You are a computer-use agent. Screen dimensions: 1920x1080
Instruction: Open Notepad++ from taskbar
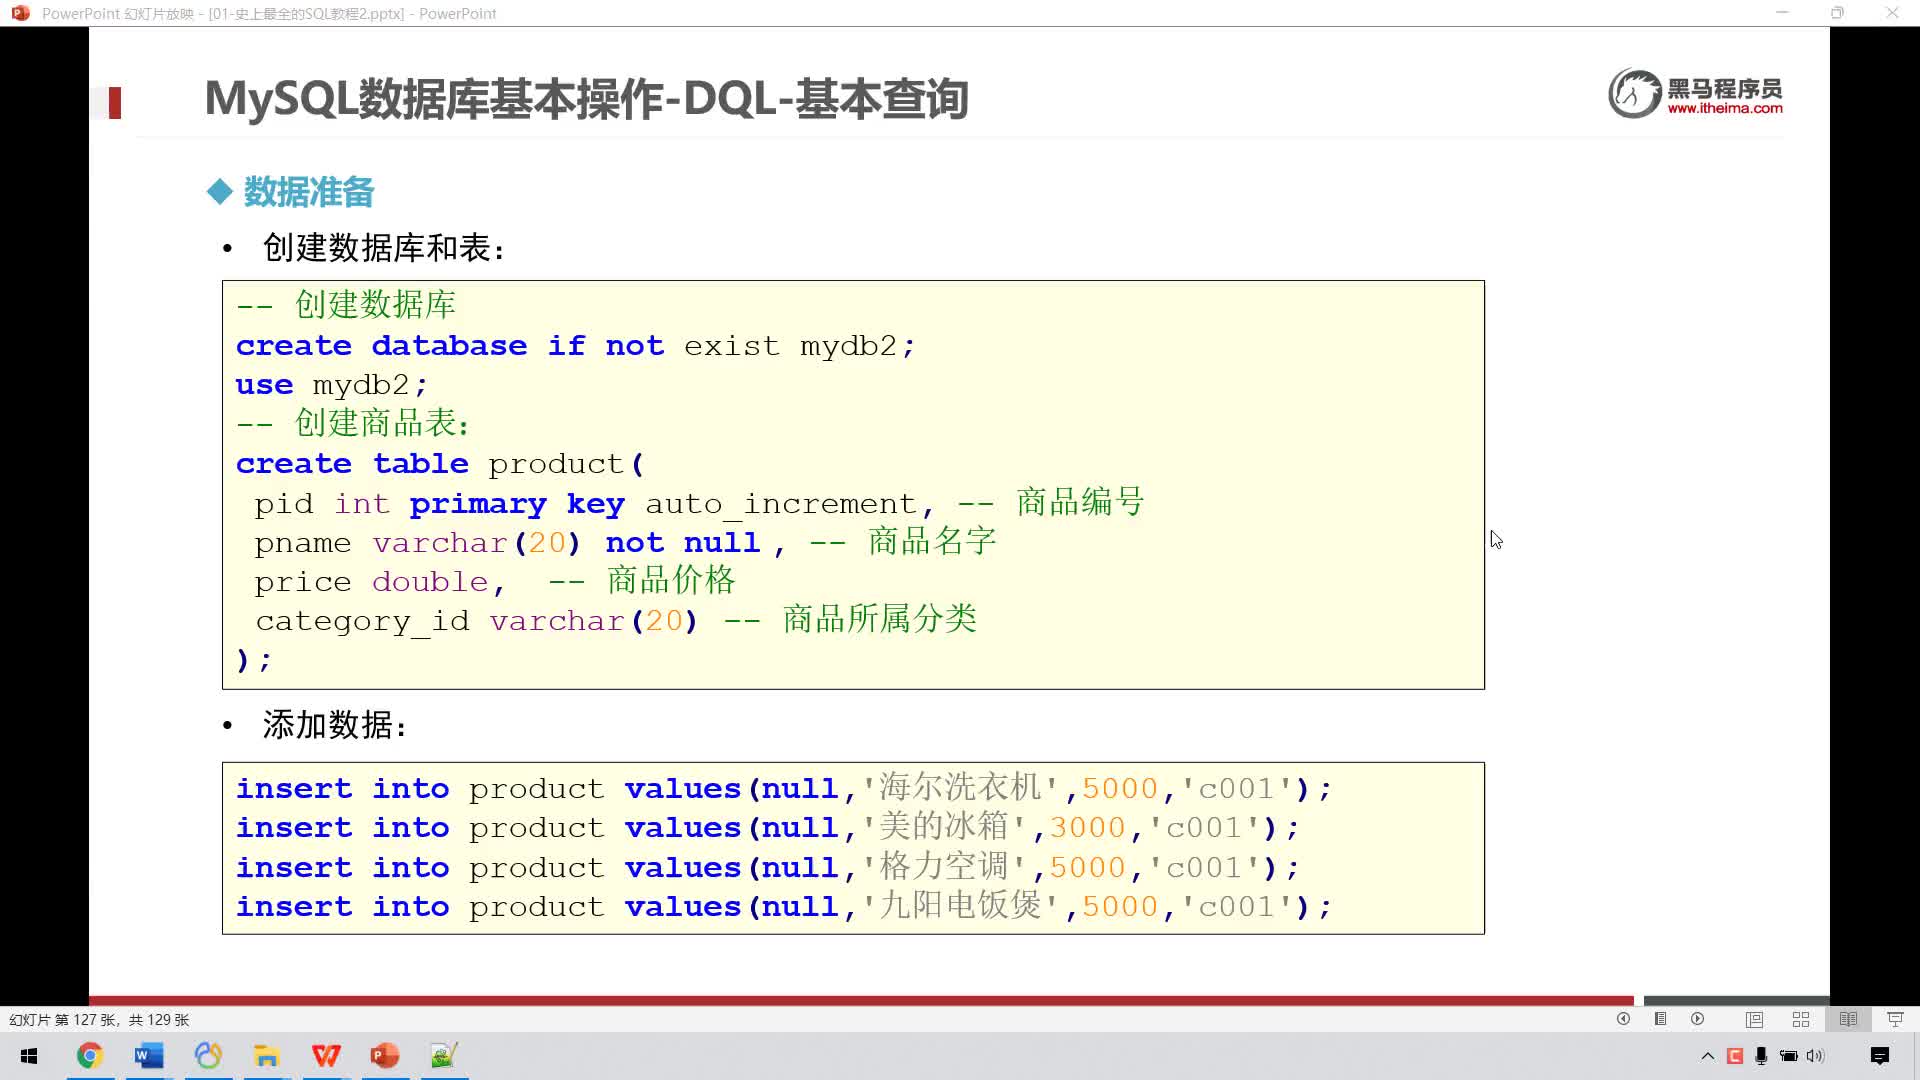444,1056
